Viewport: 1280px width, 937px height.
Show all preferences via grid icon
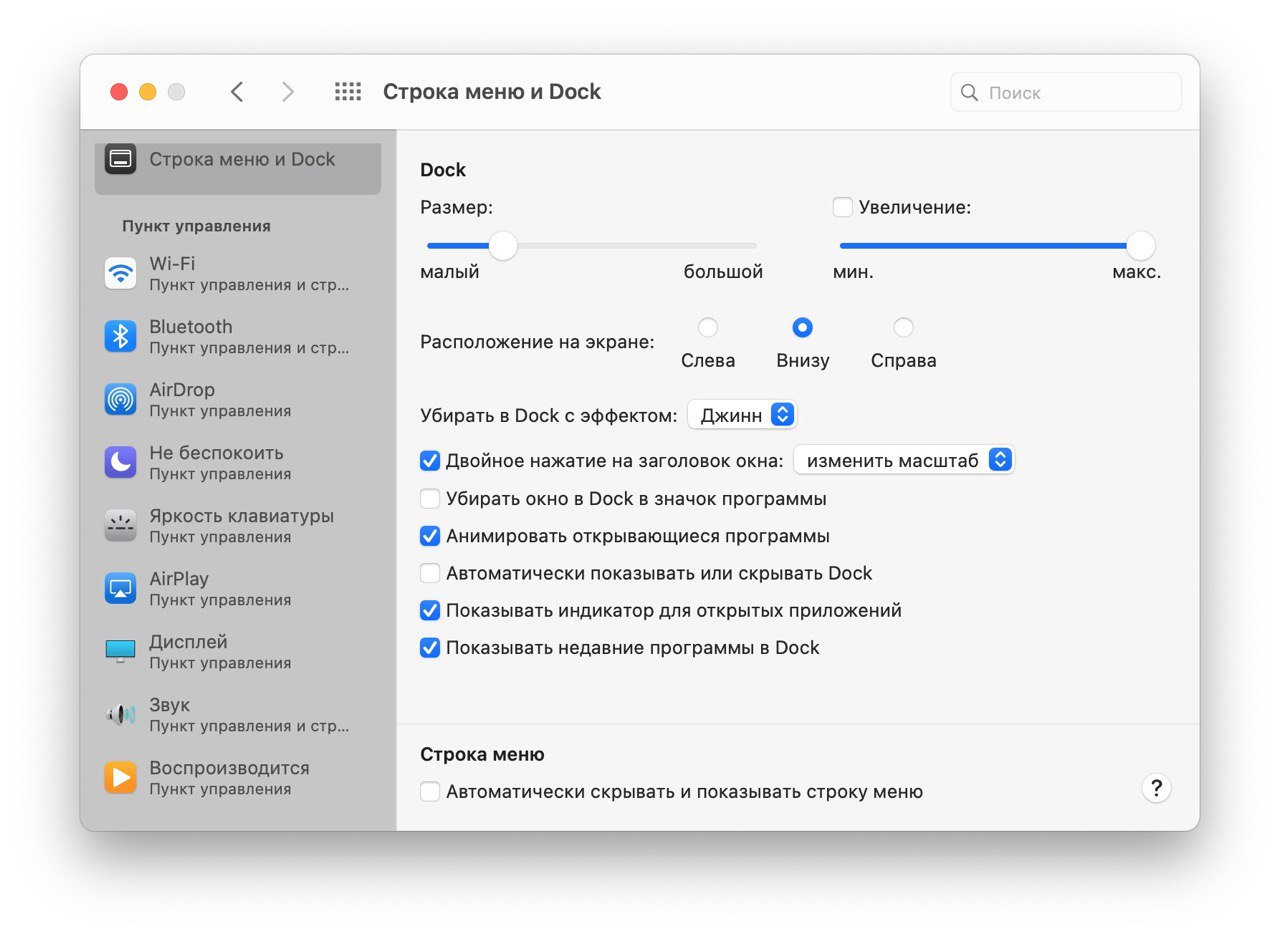point(347,92)
